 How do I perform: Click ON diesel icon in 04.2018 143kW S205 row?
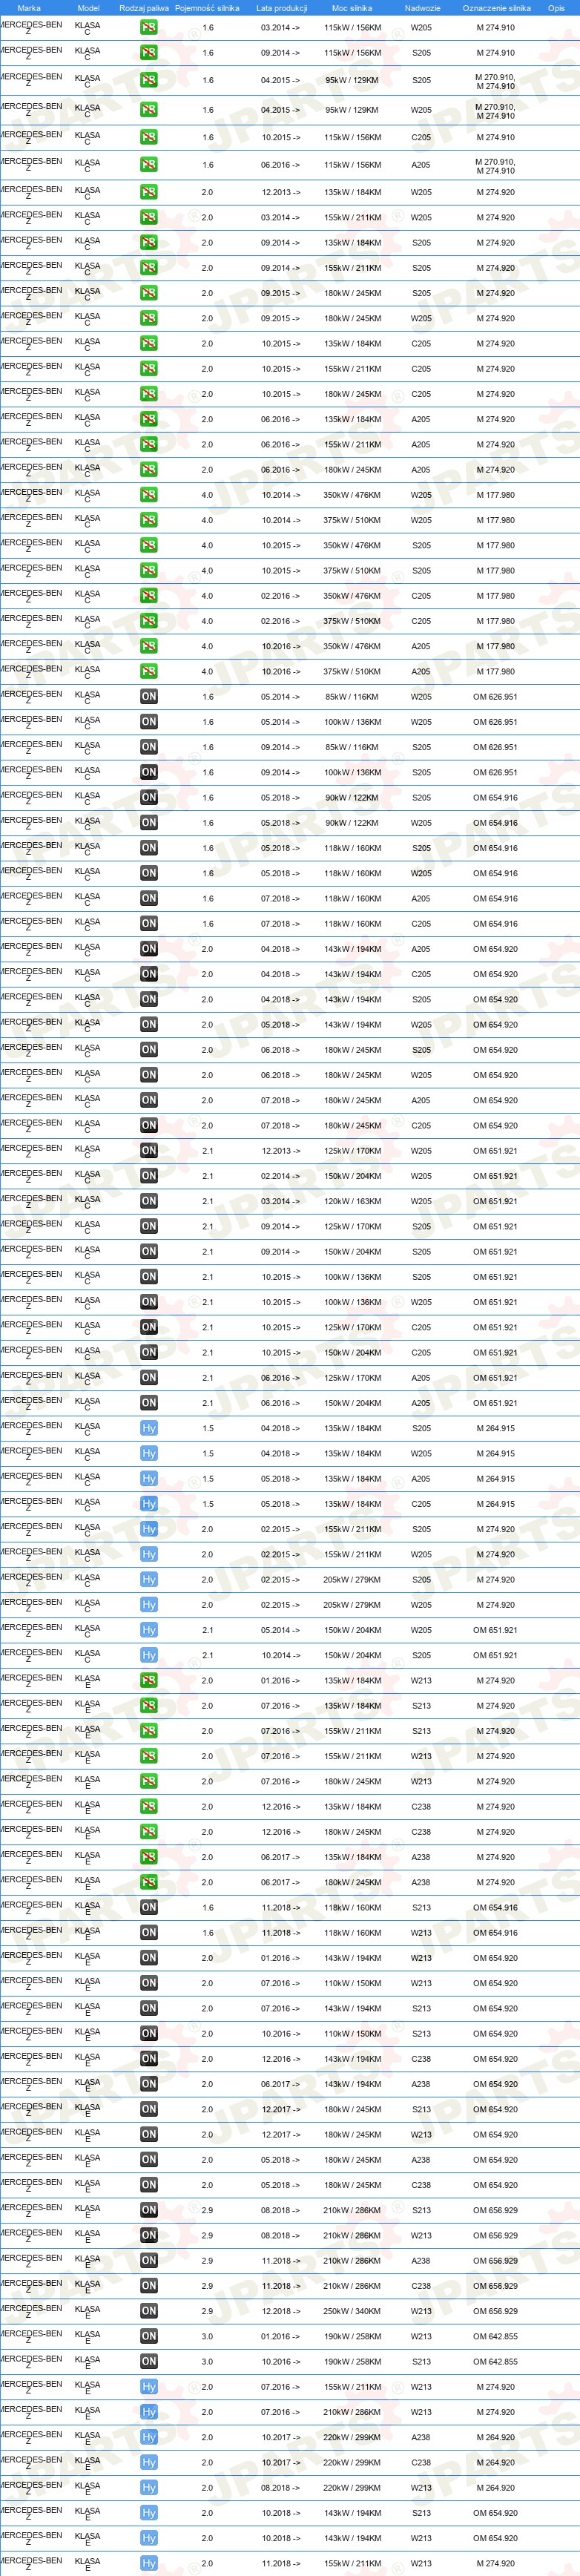pyautogui.click(x=148, y=999)
